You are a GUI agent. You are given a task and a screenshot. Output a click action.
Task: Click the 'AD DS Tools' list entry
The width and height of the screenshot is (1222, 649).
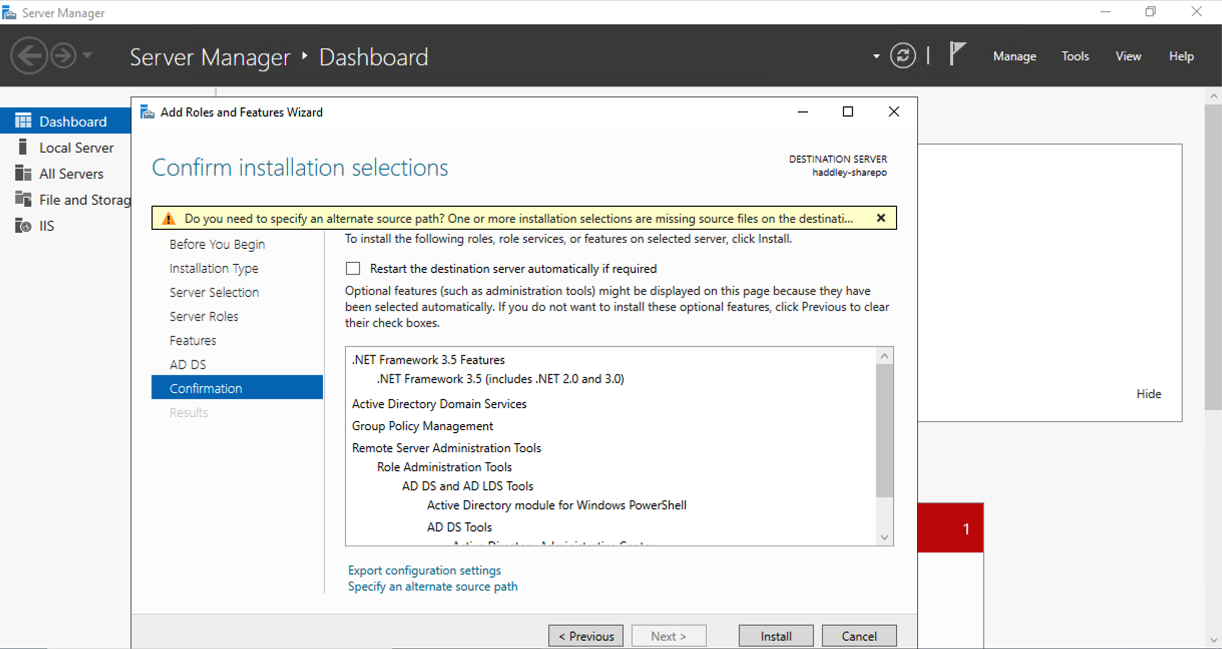point(459,527)
